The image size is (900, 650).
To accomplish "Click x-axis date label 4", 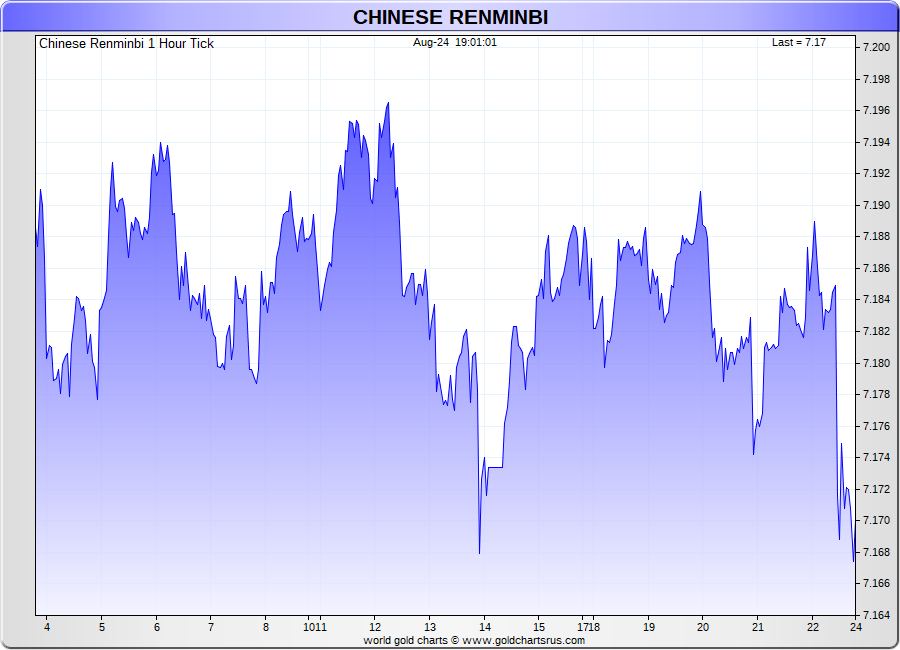I will (x=47, y=627).
